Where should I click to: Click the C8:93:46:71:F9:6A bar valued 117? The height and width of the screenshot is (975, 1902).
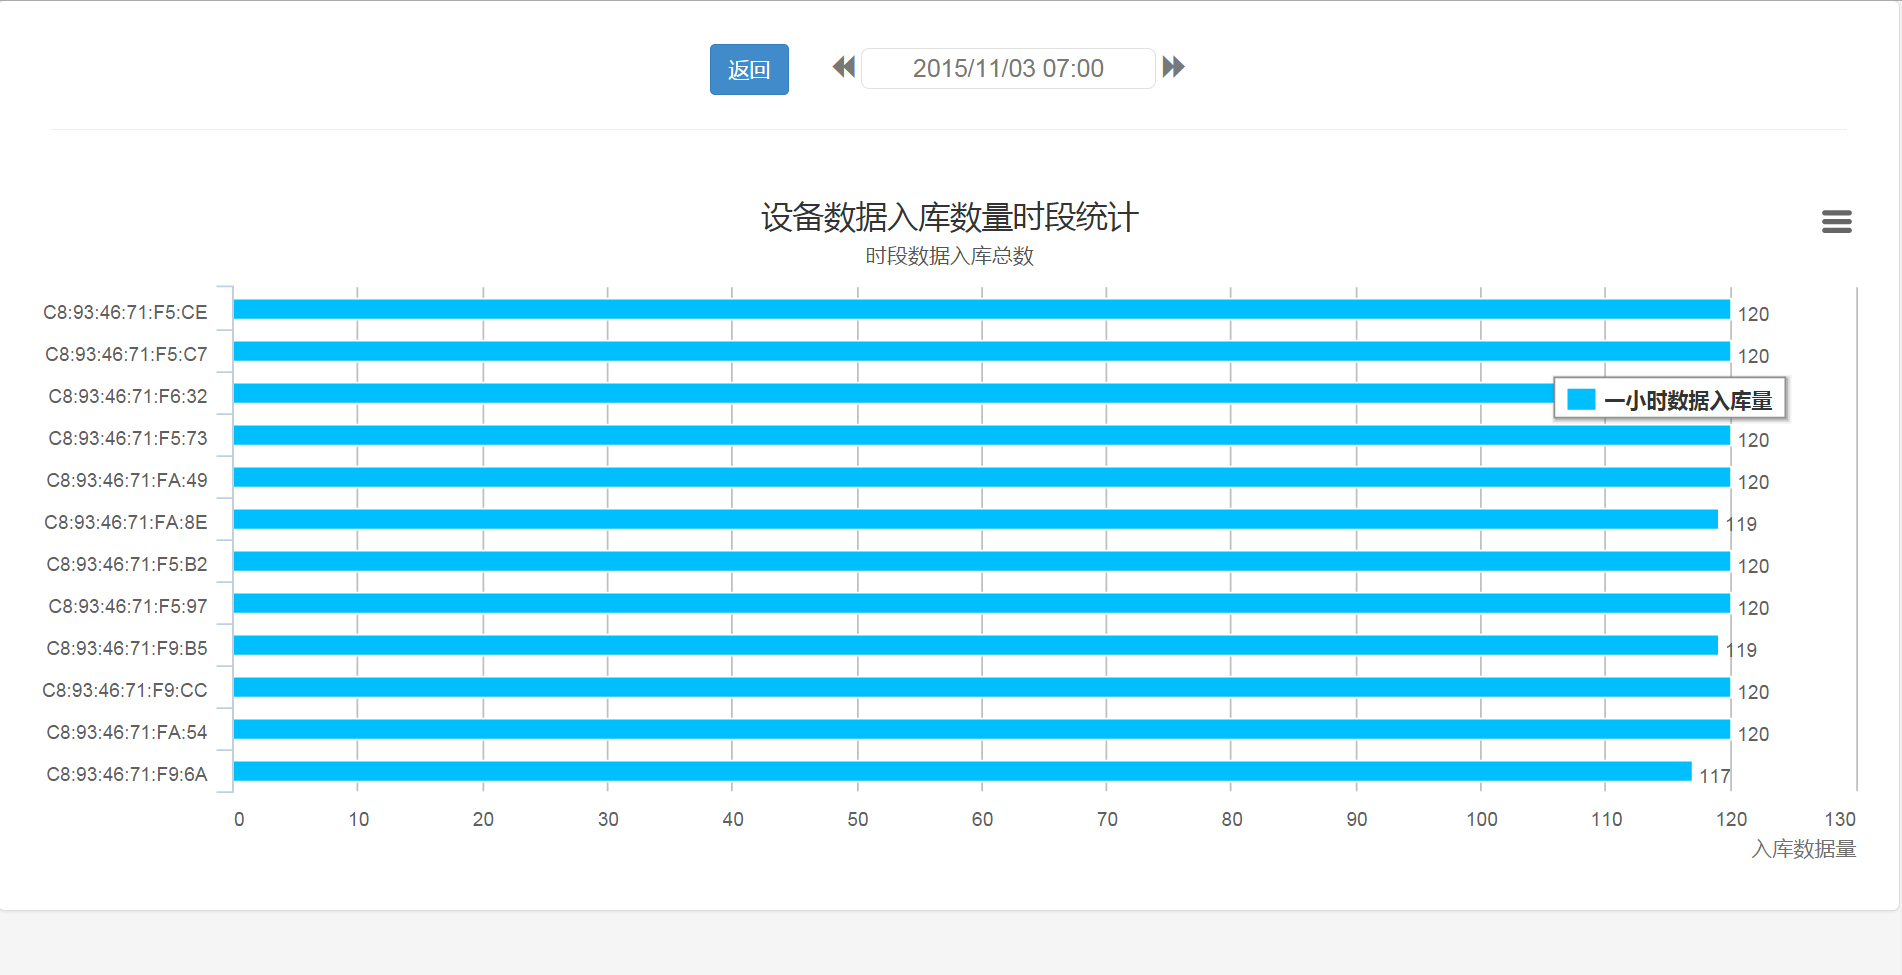(962, 772)
